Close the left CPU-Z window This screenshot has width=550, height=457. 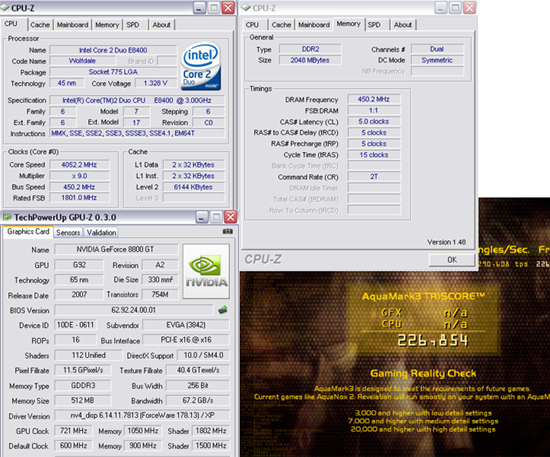(x=228, y=8)
